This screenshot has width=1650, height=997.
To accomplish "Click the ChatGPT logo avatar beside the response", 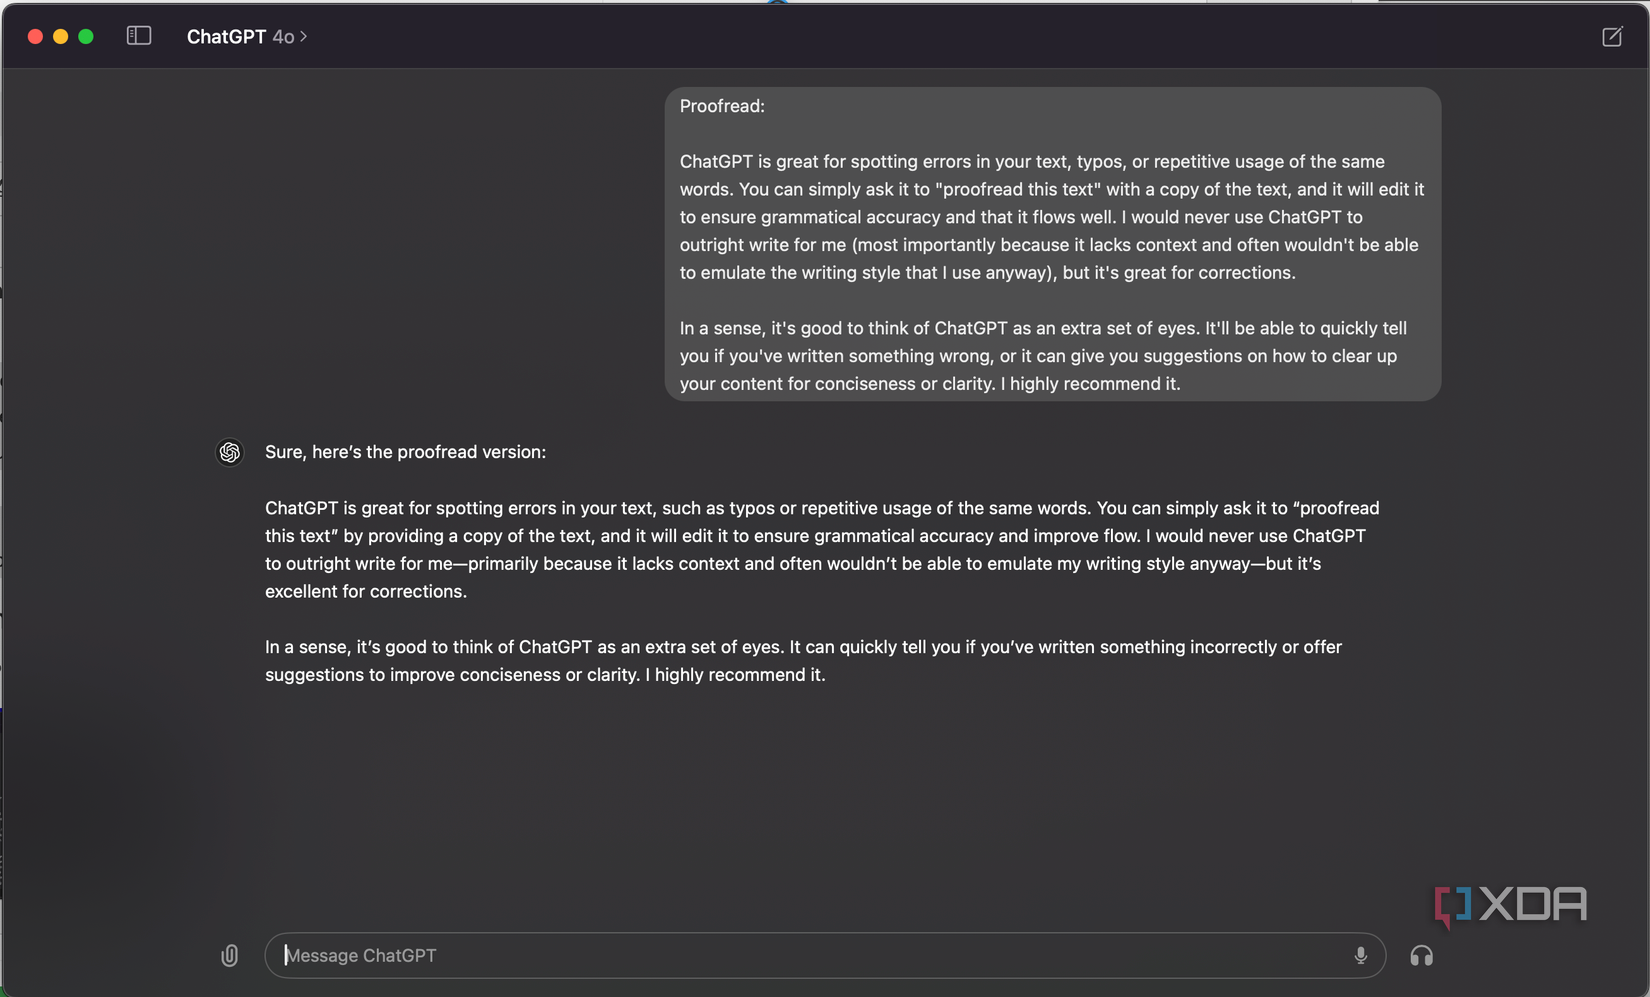I will pyautogui.click(x=230, y=452).
